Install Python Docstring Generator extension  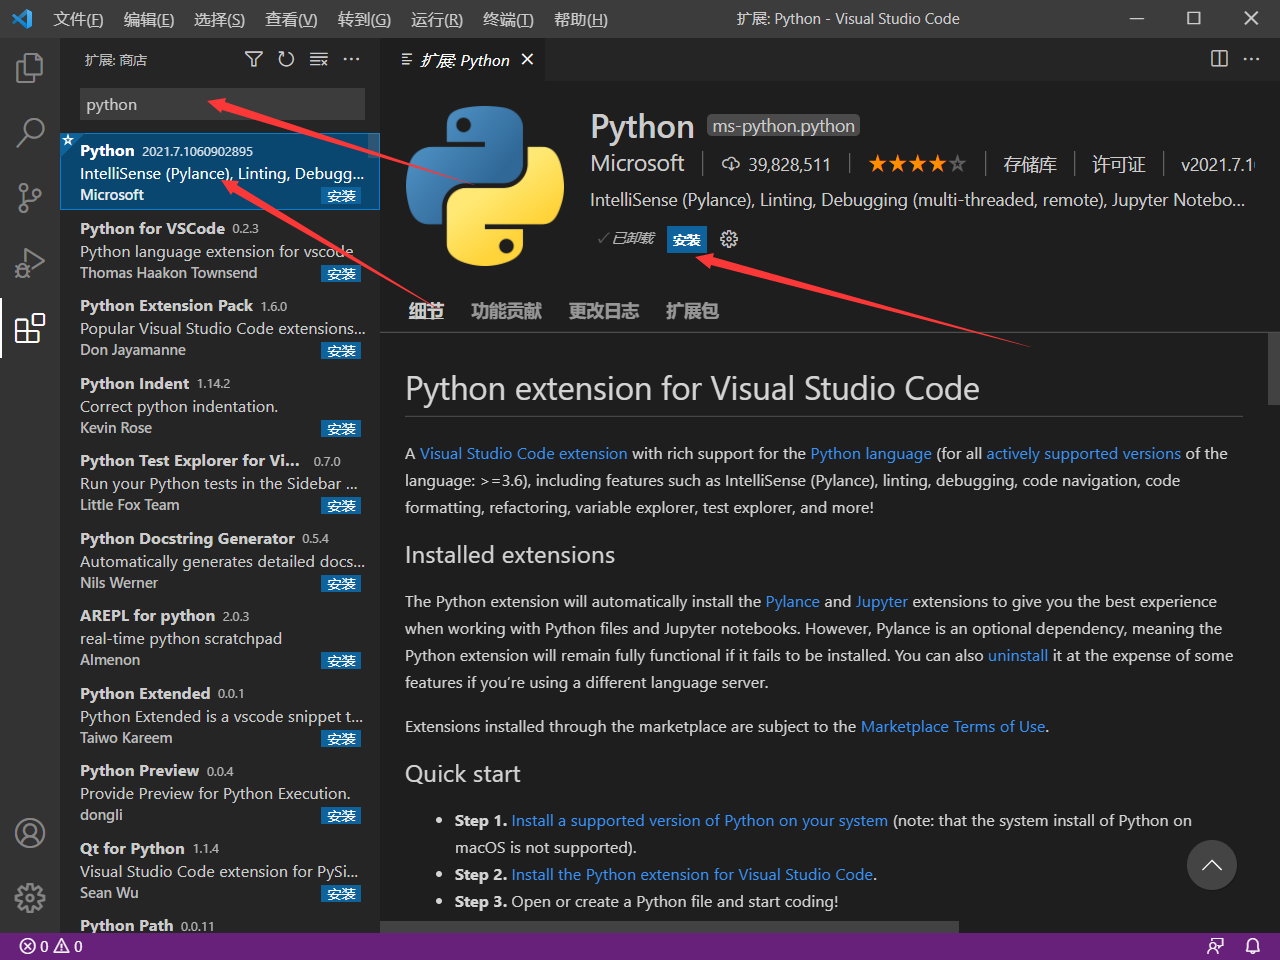342,584
